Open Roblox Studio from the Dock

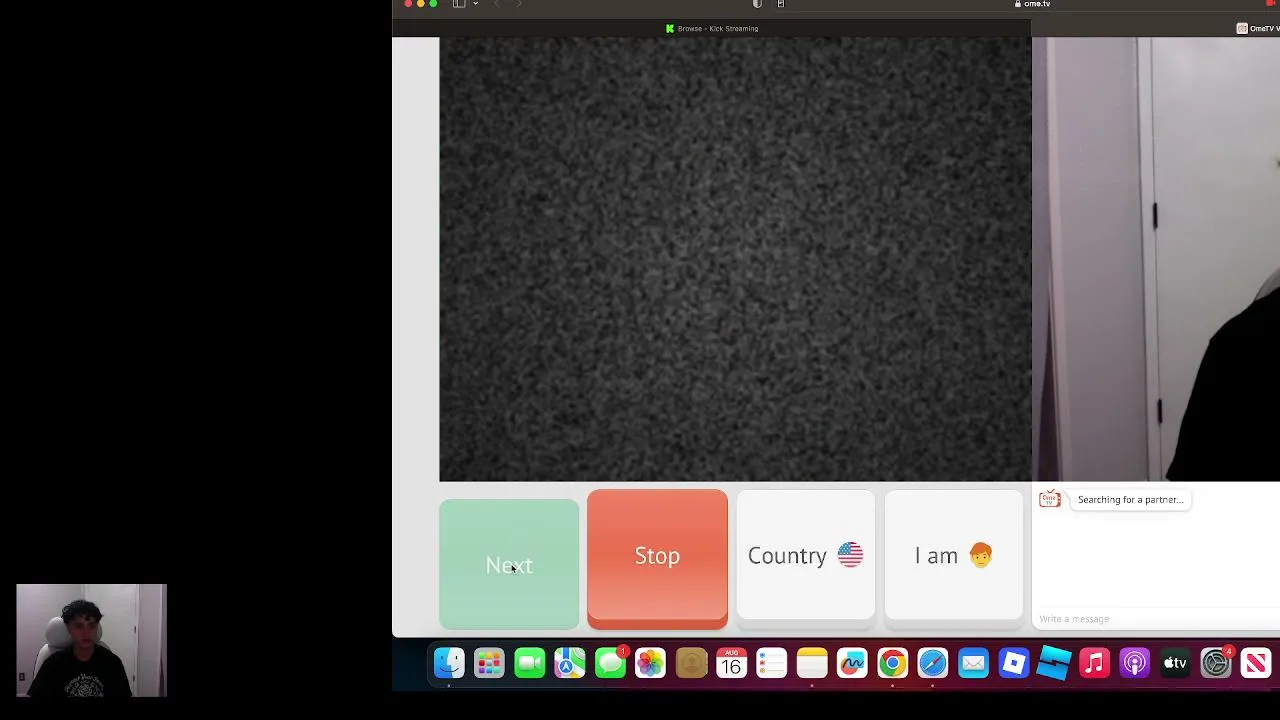click(x=1054, y=663)
